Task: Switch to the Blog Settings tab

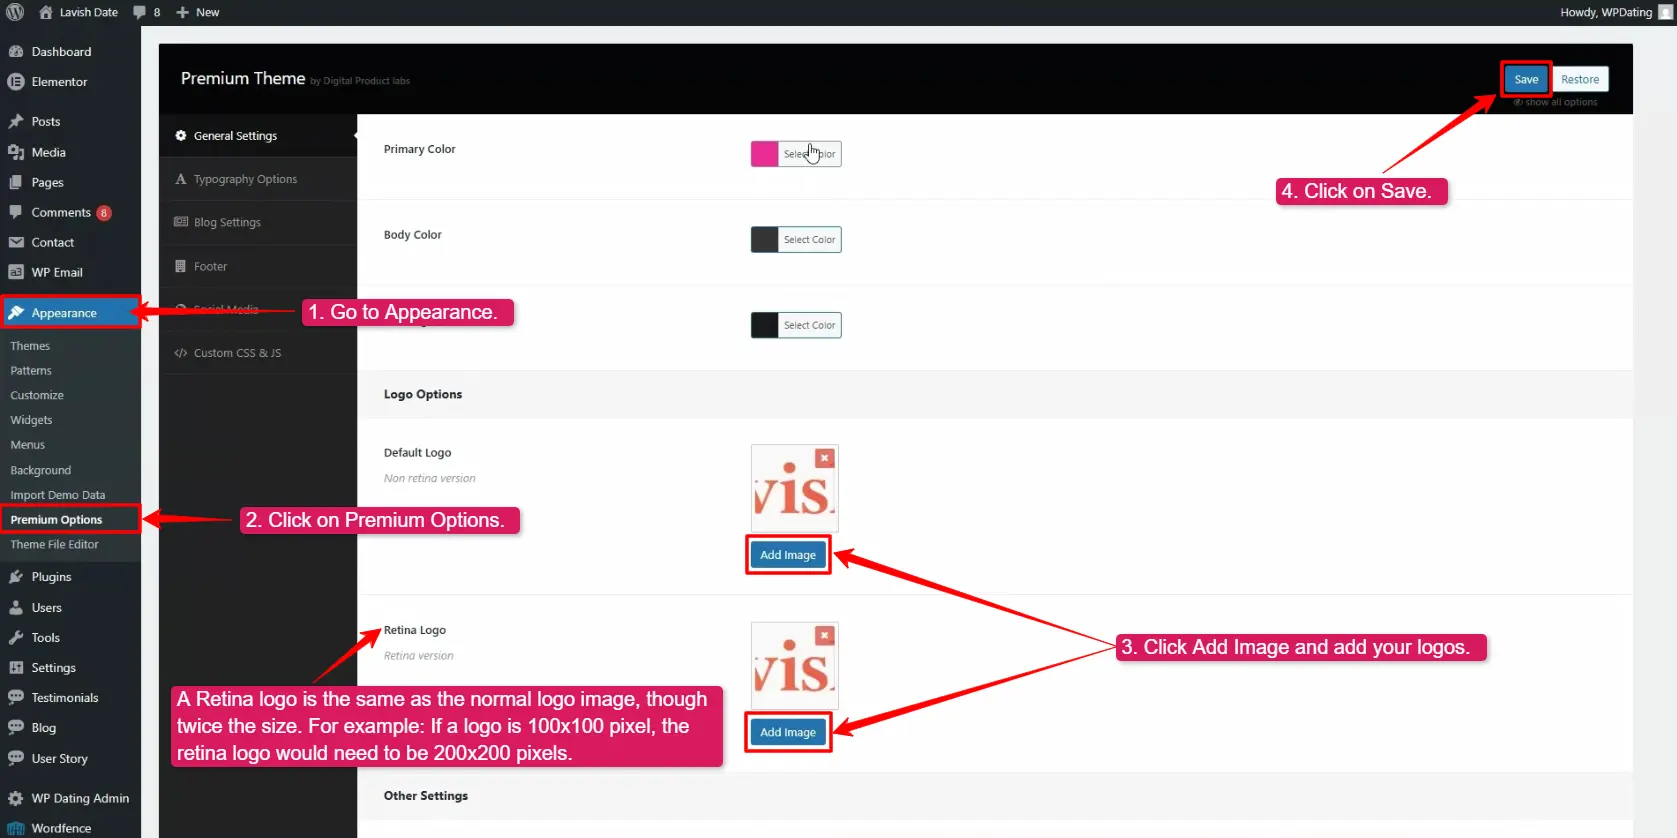Action: pos(227,222)
